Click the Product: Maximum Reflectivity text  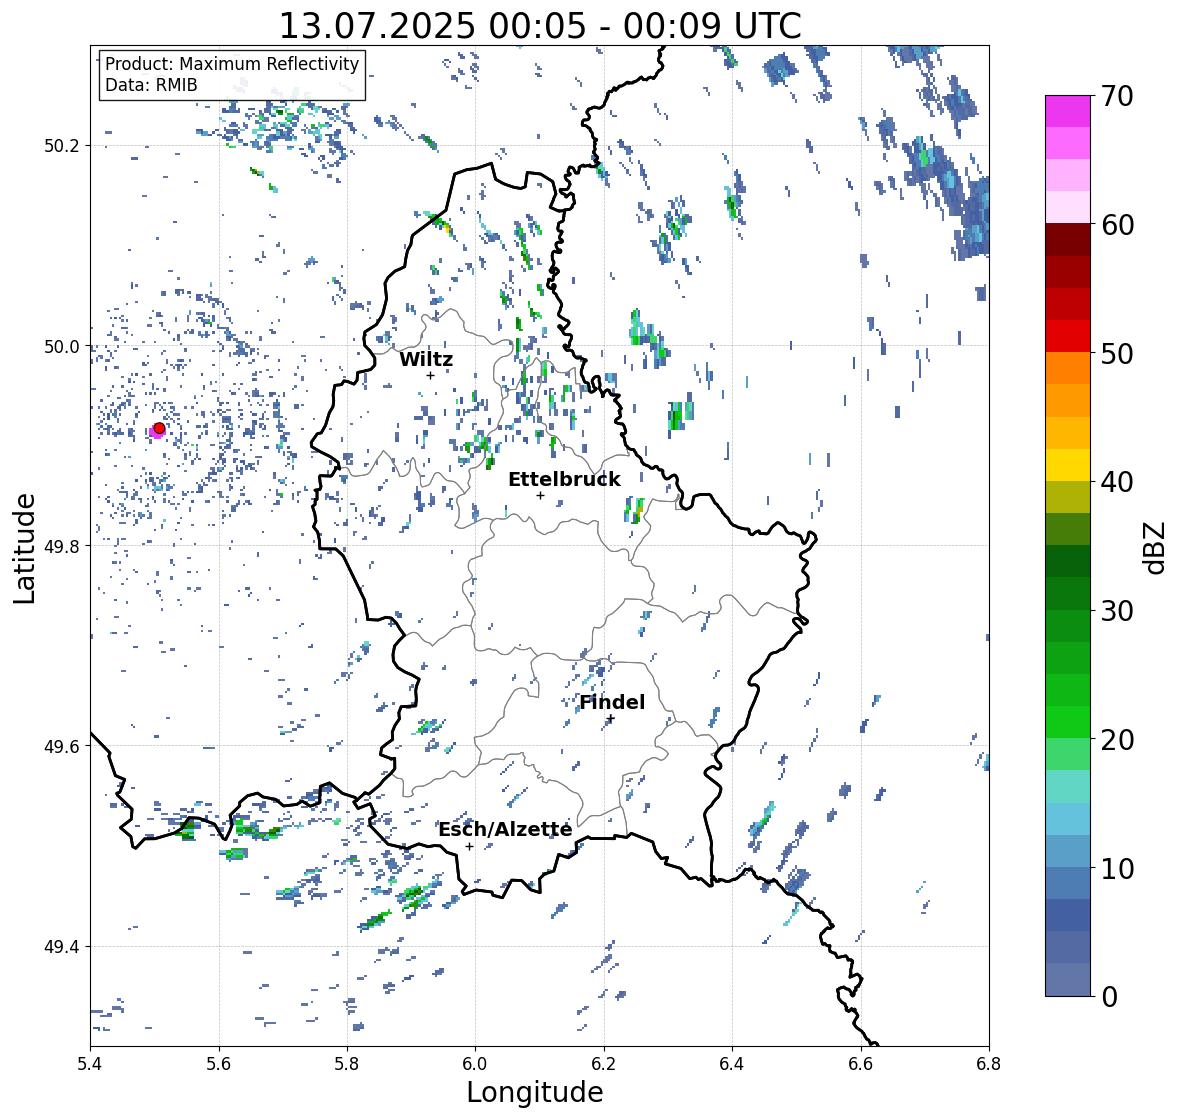232,64
